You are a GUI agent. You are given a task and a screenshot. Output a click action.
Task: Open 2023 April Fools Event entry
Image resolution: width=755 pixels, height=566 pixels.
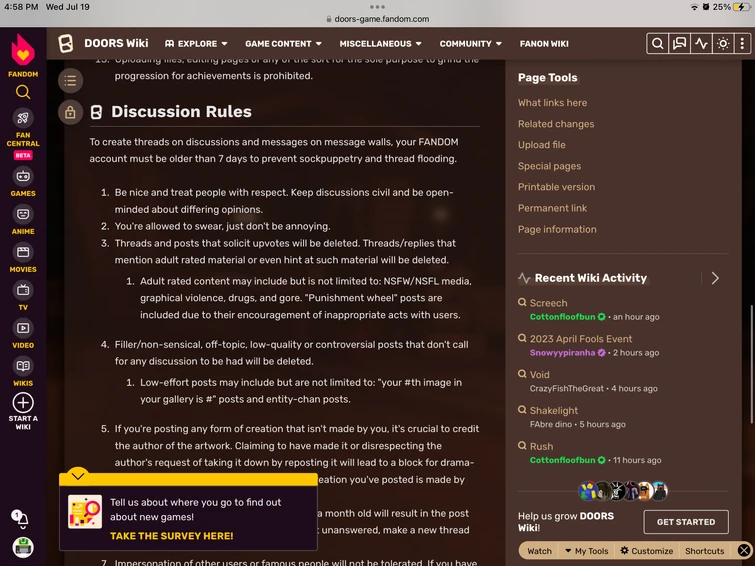pos(581,339)
